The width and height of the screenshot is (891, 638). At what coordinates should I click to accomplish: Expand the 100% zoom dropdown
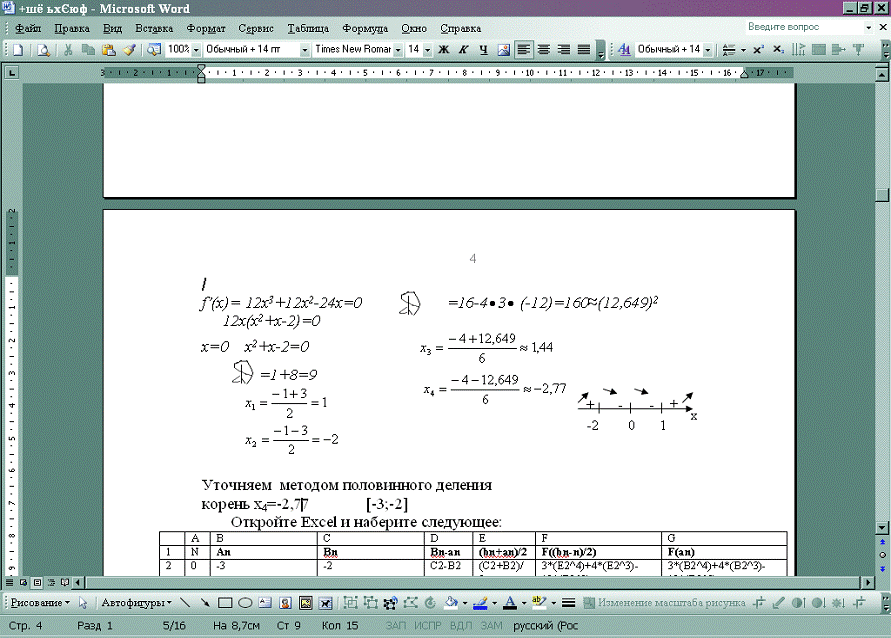click(x=195, y=49)
